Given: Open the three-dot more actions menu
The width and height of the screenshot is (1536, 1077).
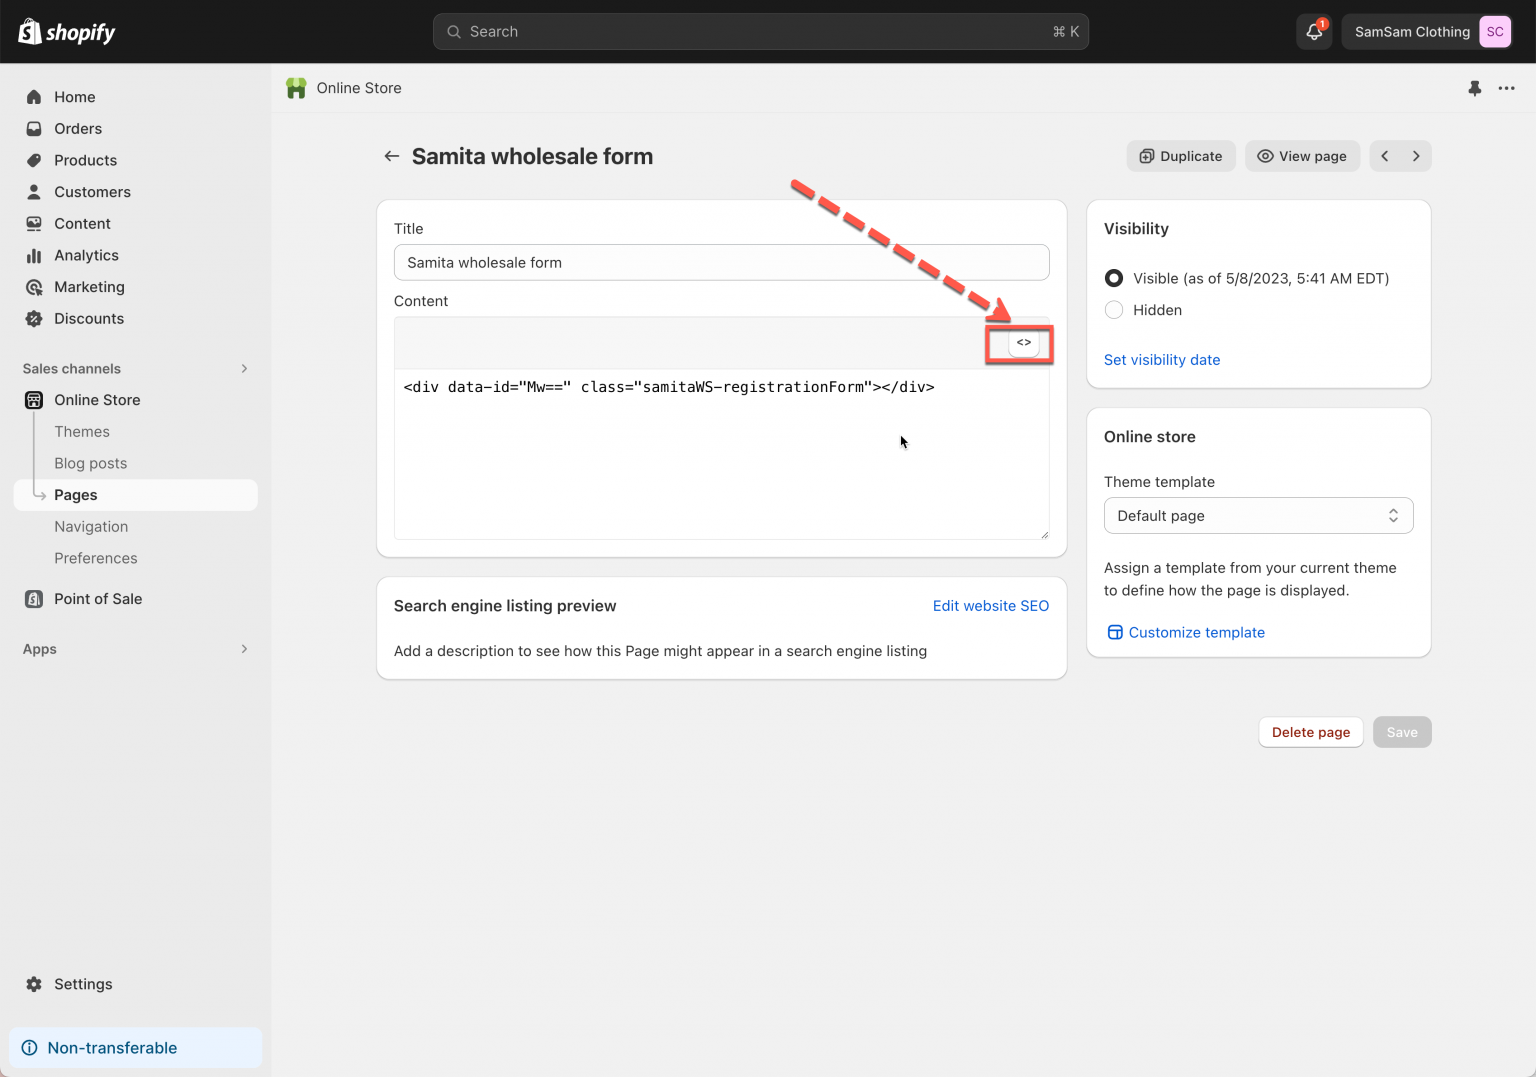Looking at the screenshot, I should click(1506, 88).
